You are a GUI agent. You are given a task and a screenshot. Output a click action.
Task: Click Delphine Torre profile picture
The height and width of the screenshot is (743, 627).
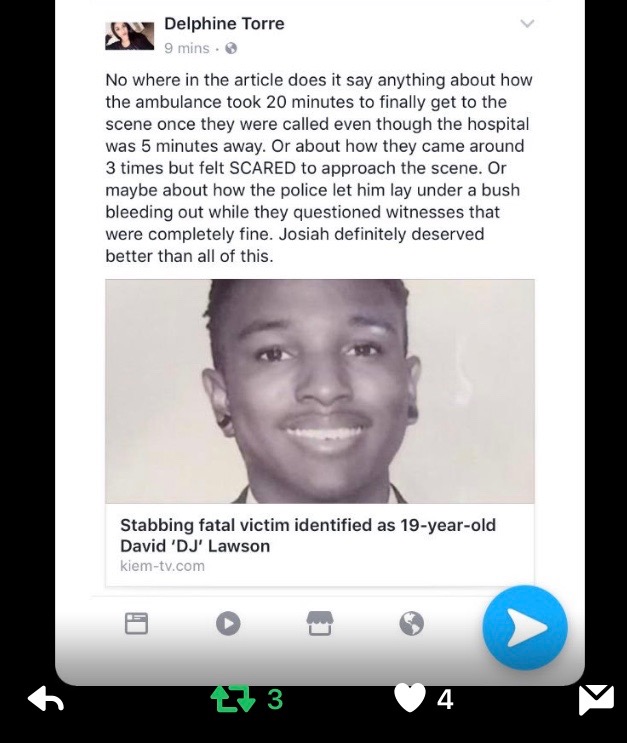tap(130, 36)
